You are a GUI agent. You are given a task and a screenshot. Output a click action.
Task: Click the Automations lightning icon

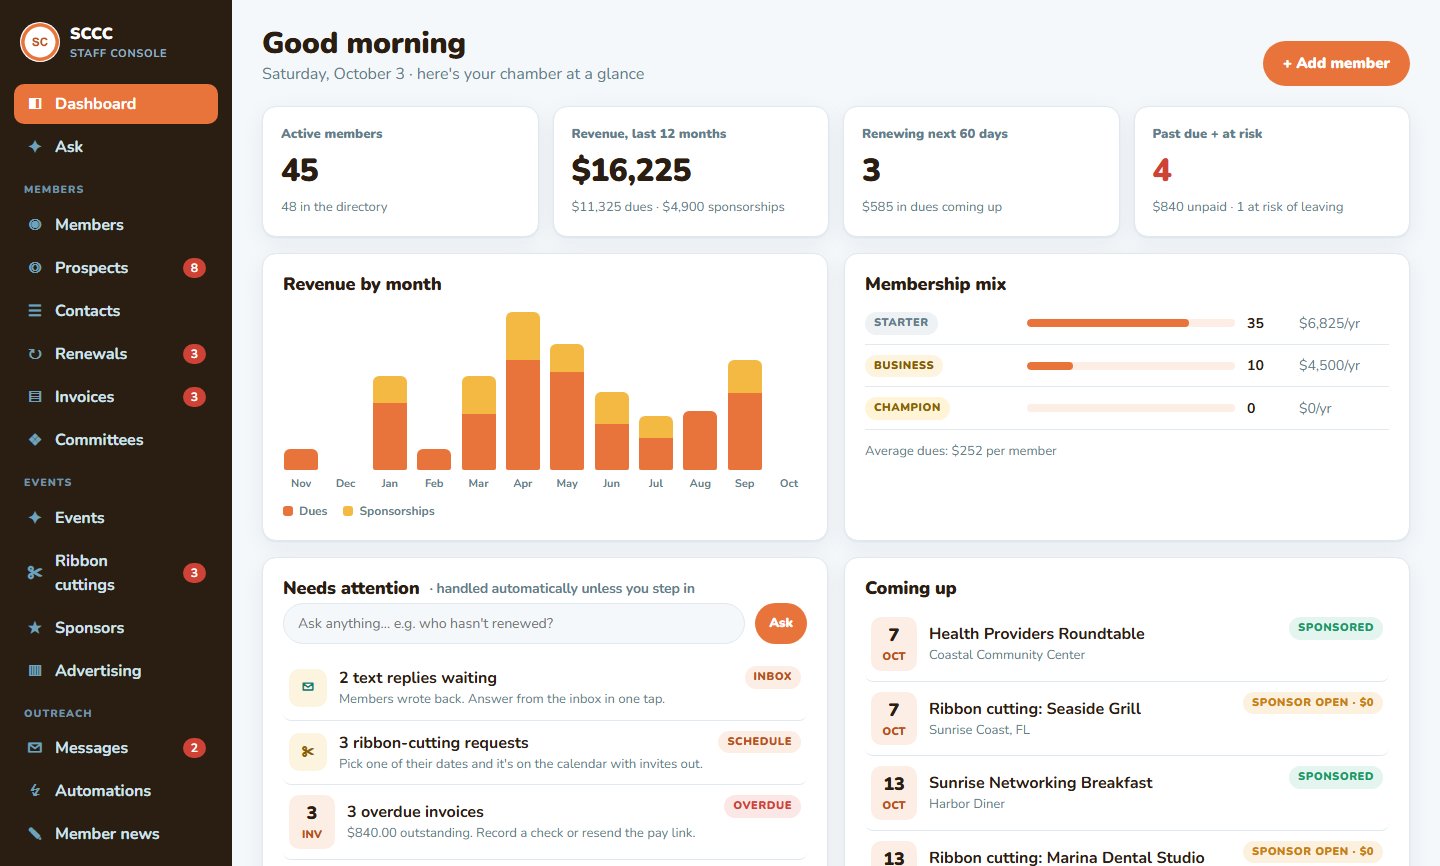(35, 791)
